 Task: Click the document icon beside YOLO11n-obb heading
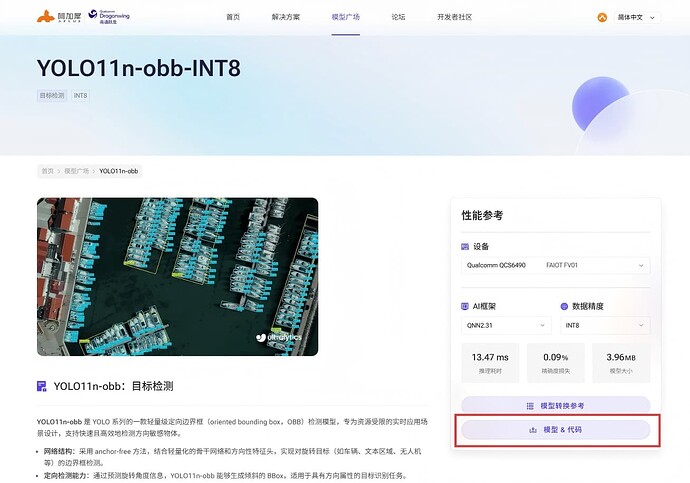[x=41, y=386]
